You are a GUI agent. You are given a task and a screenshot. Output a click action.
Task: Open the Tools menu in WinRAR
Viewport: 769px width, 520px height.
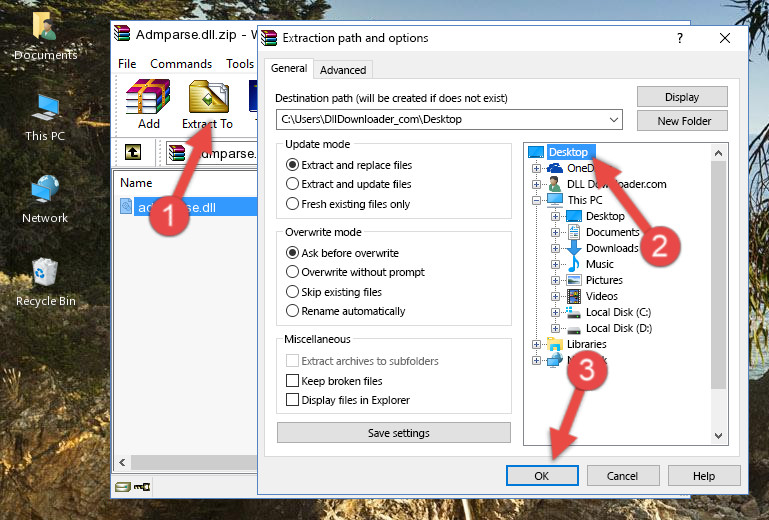[240, 64]
